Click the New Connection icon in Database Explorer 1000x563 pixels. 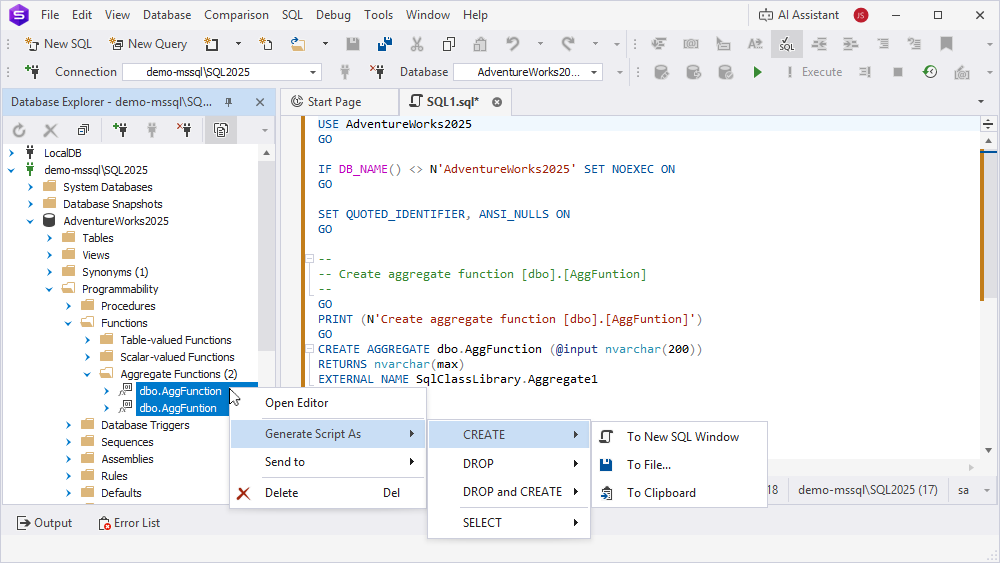(x=119, y=130)
